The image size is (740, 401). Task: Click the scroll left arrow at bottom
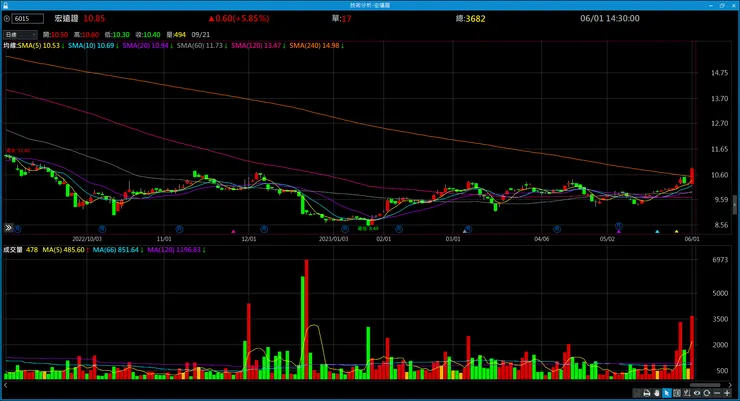coord(6,385)
